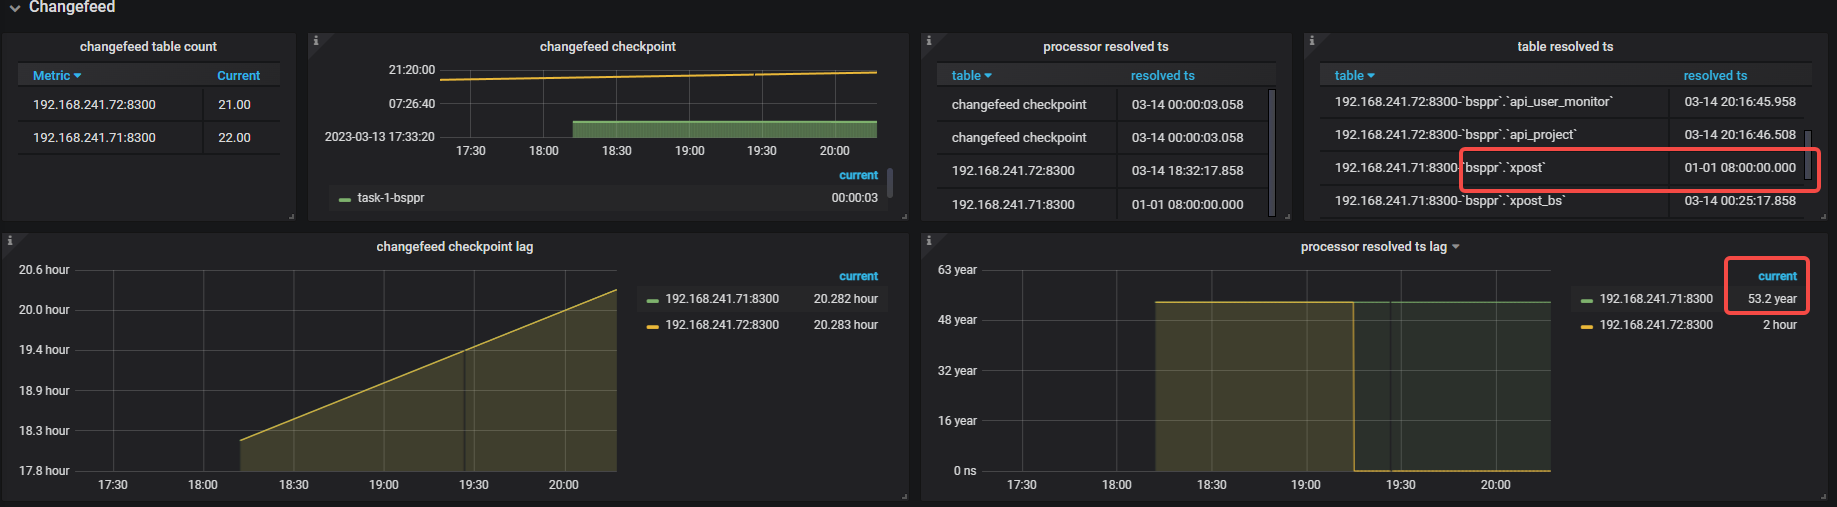Viewport: 1837px width, 507px height.
Task: Click Current column header in table count panel
Action: tap(238, 76)
